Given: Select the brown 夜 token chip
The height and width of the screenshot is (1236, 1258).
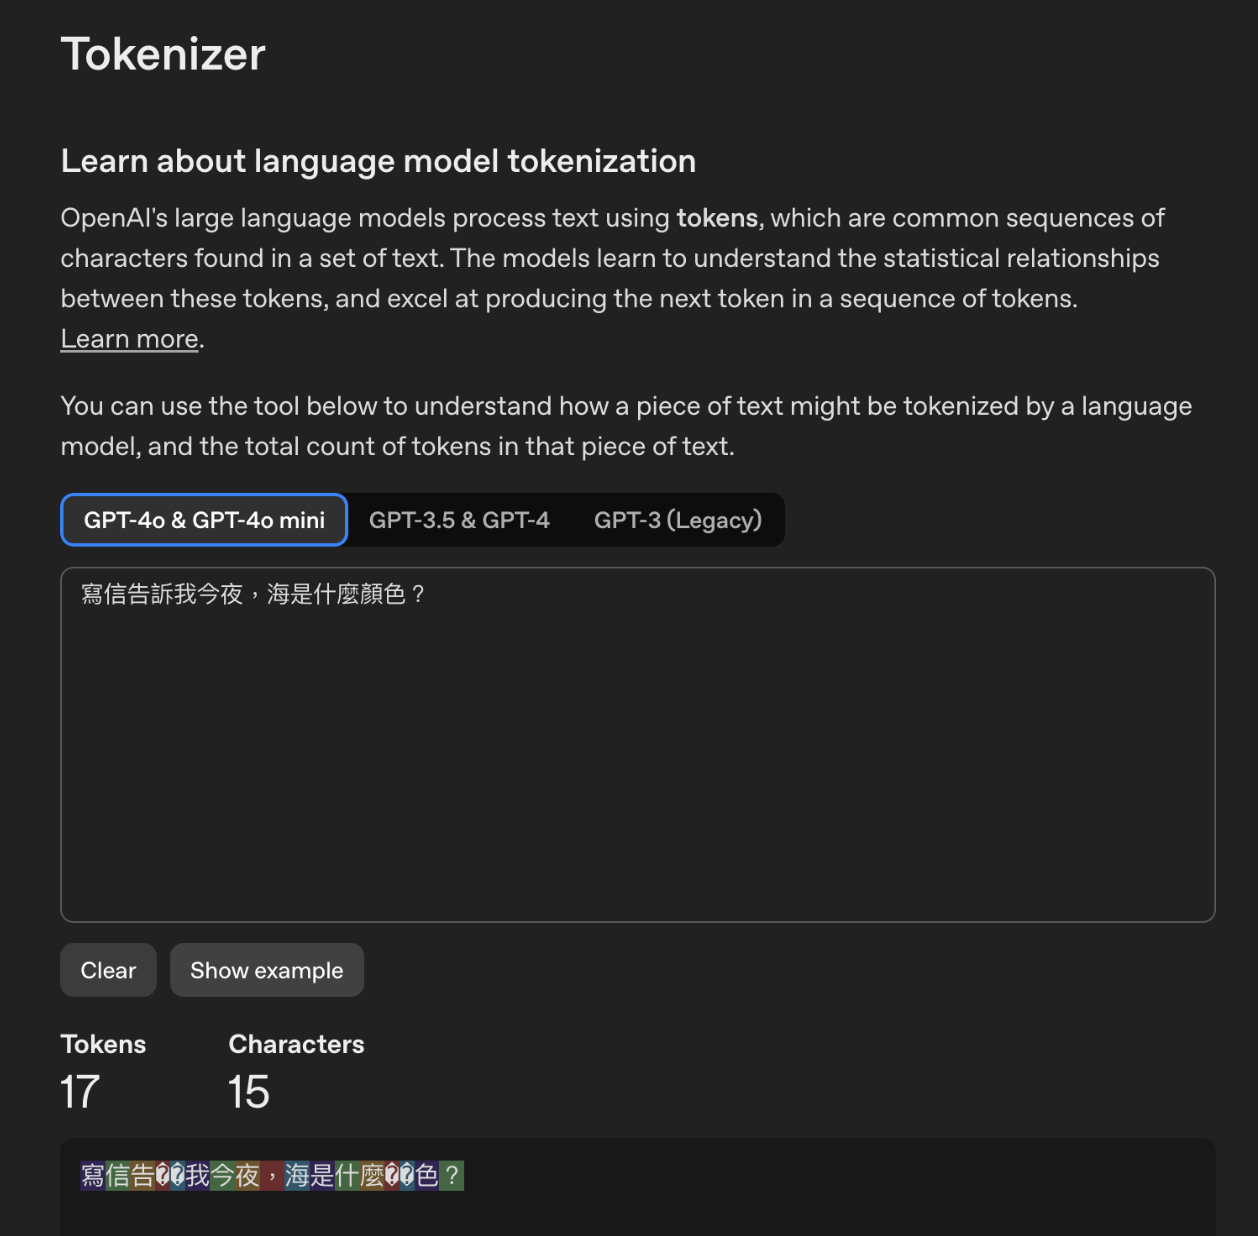Looking at the screenshot, I should coord(247,1175).
